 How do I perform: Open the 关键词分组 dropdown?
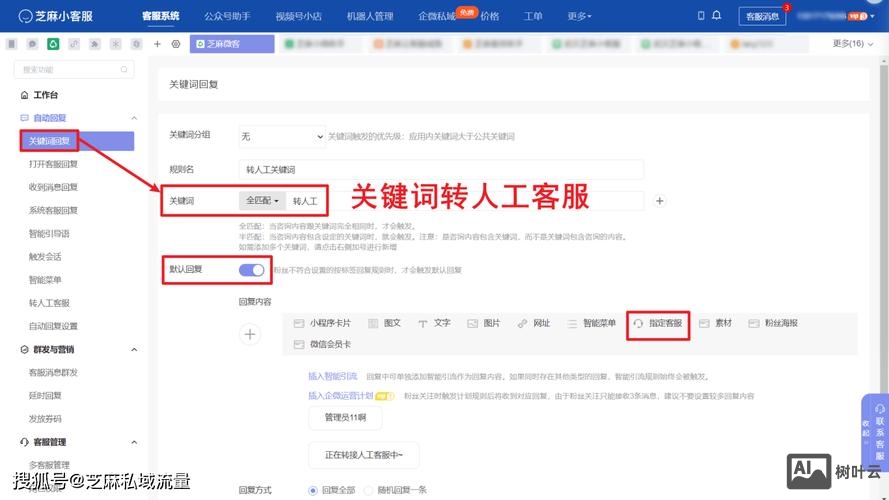(x=282, y=137)
